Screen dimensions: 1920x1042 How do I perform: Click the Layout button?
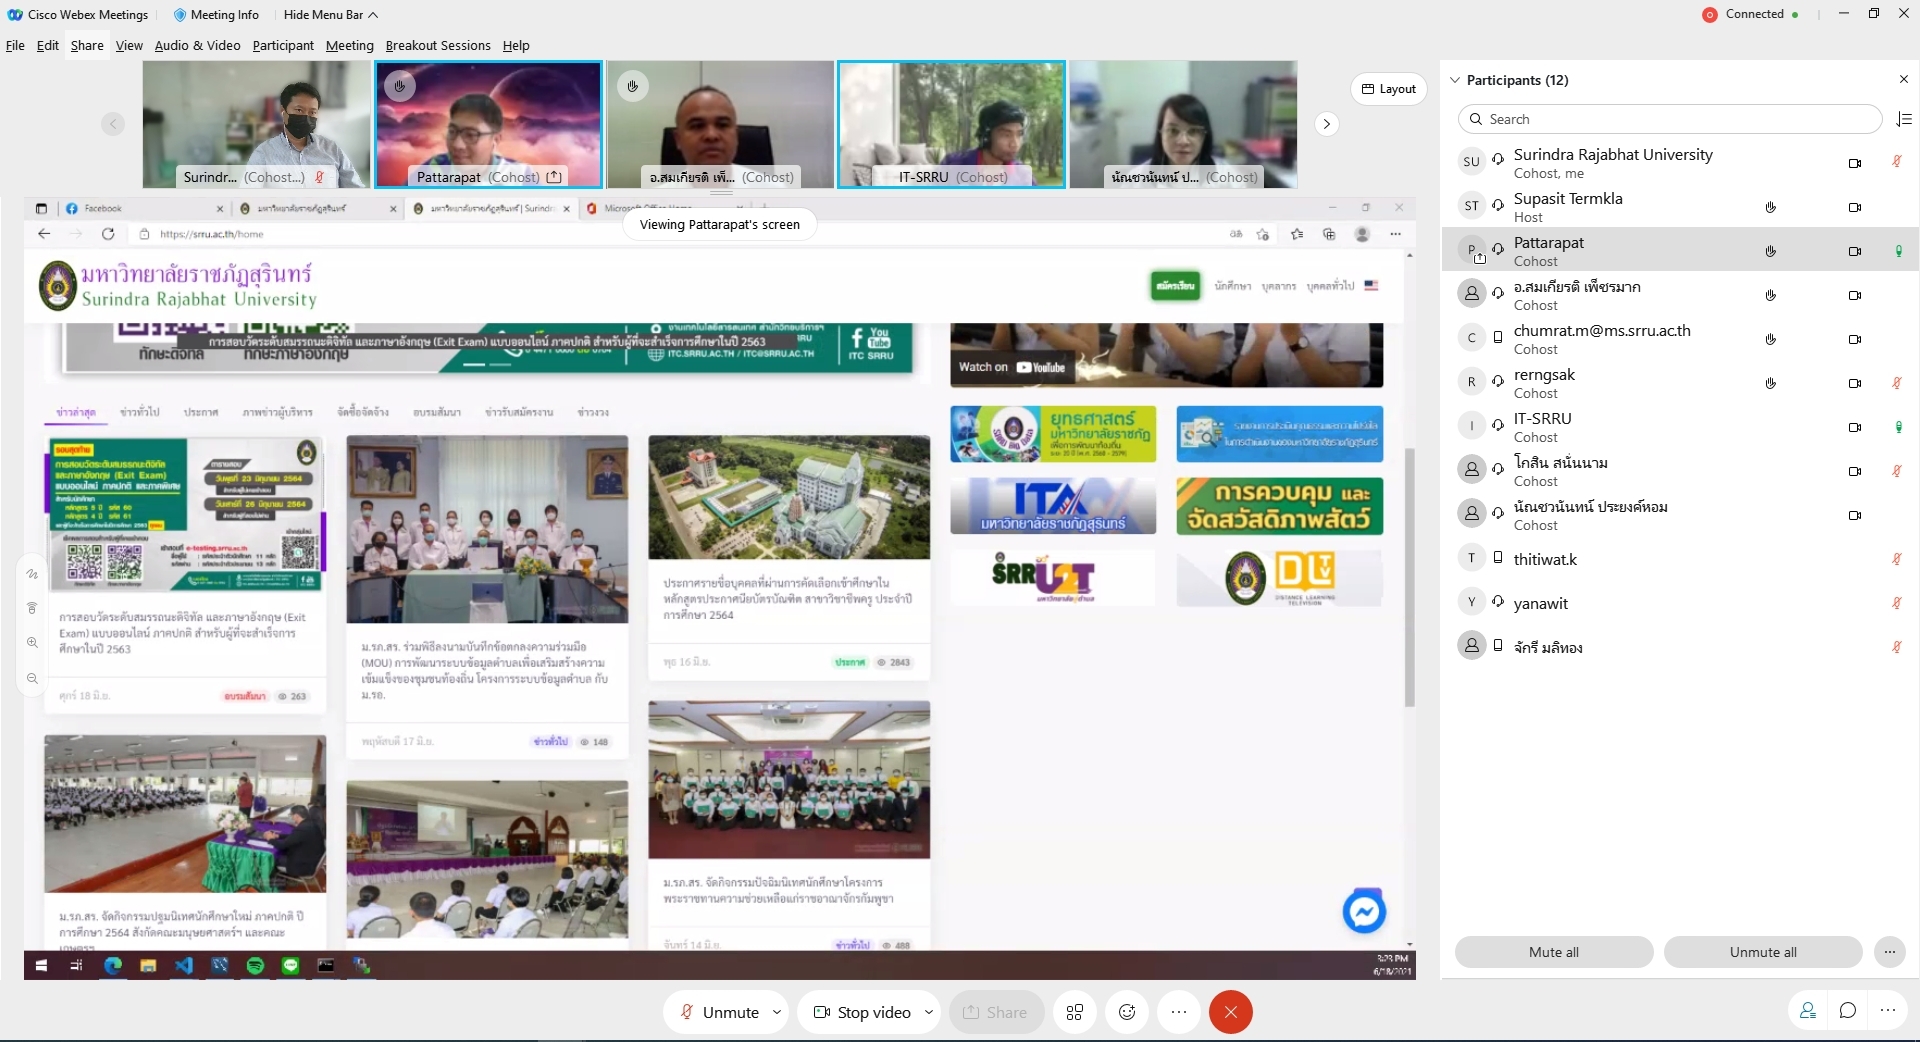coord(1388,89)
